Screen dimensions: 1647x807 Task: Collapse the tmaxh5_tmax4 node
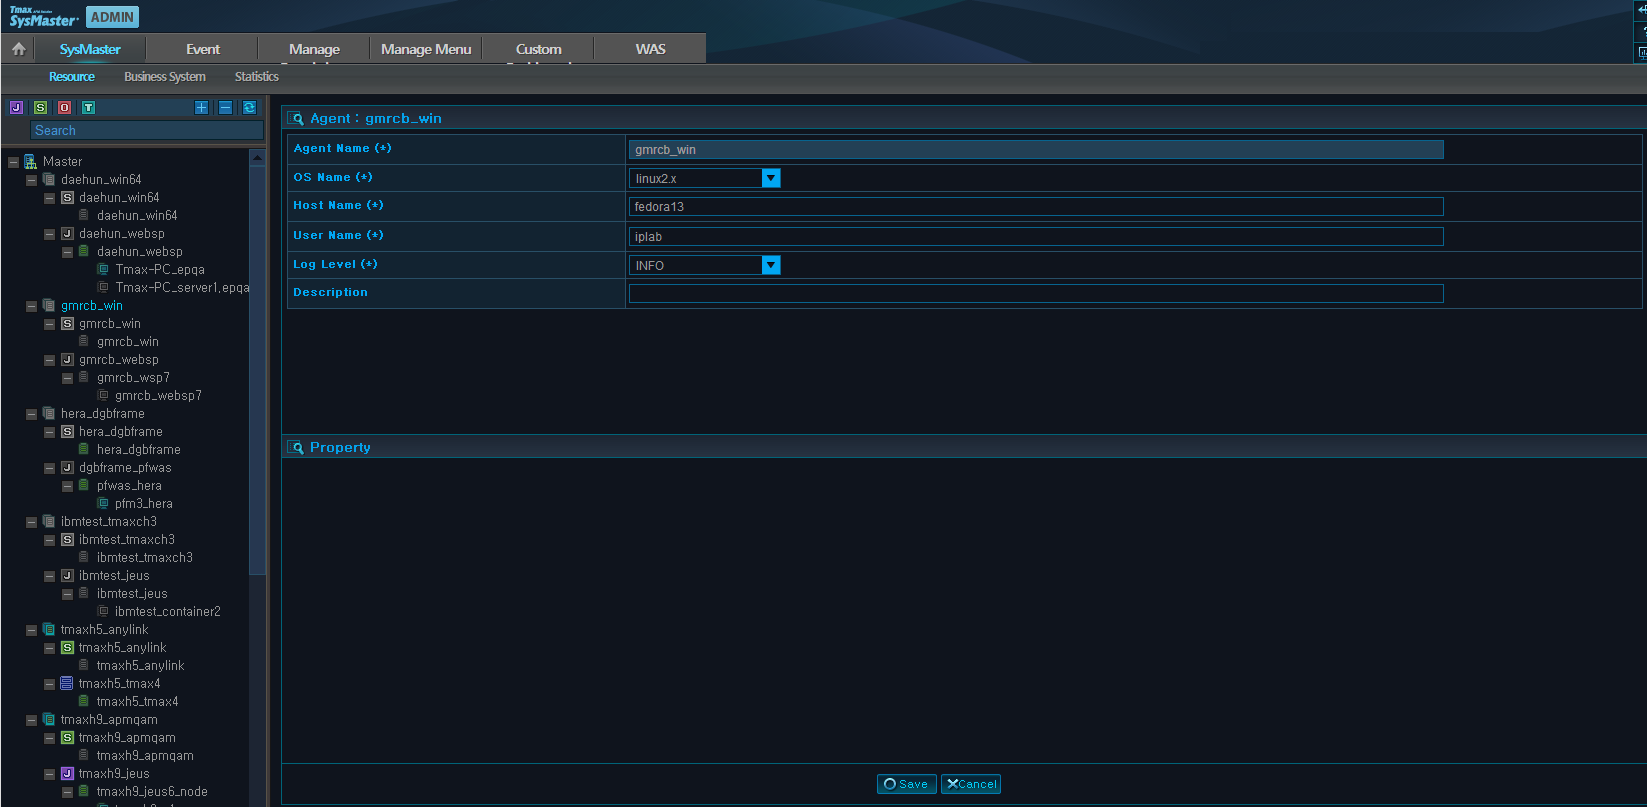(49, 684)
